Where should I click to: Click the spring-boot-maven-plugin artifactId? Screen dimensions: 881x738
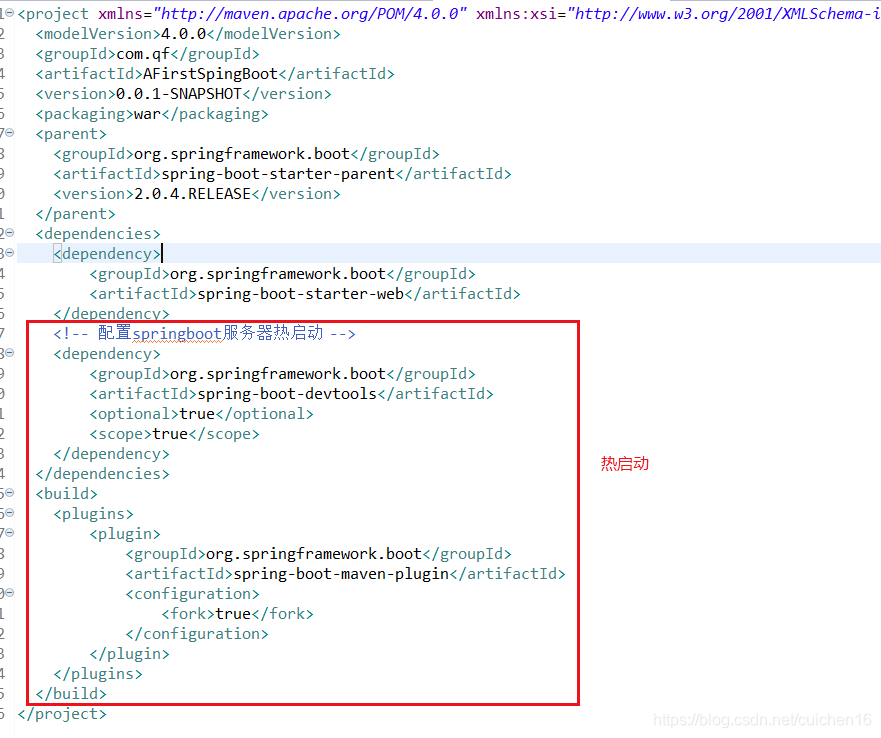341,574
